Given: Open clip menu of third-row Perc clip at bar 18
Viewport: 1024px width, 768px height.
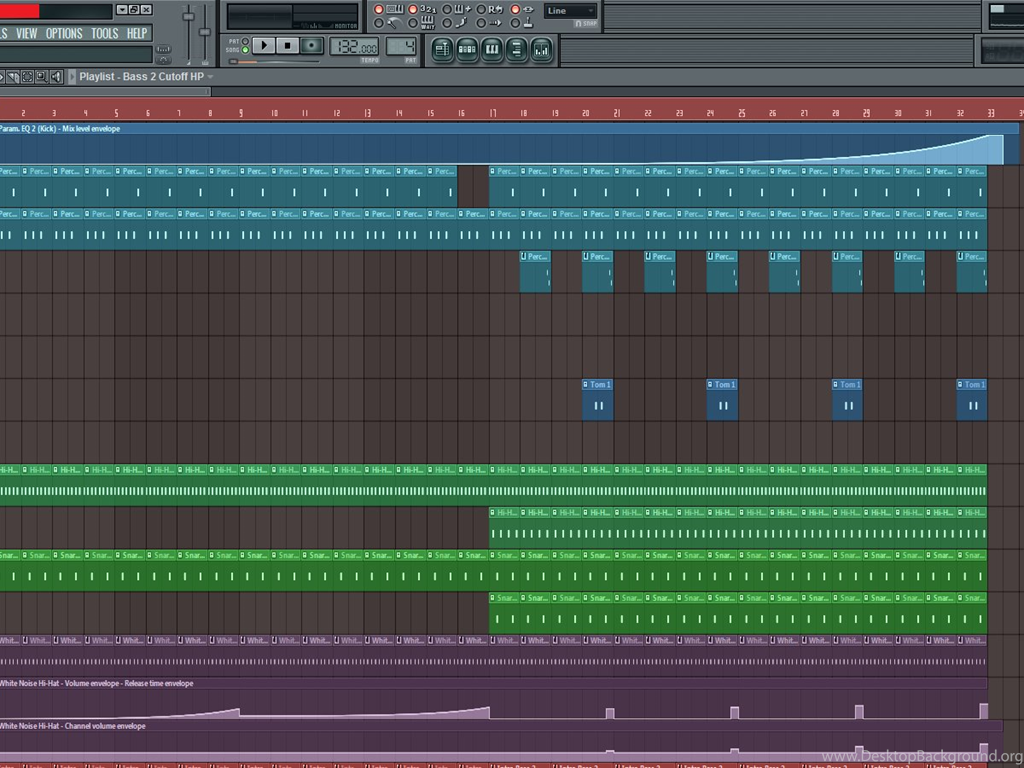Looking at the screenshot, I should click(523, 257).
